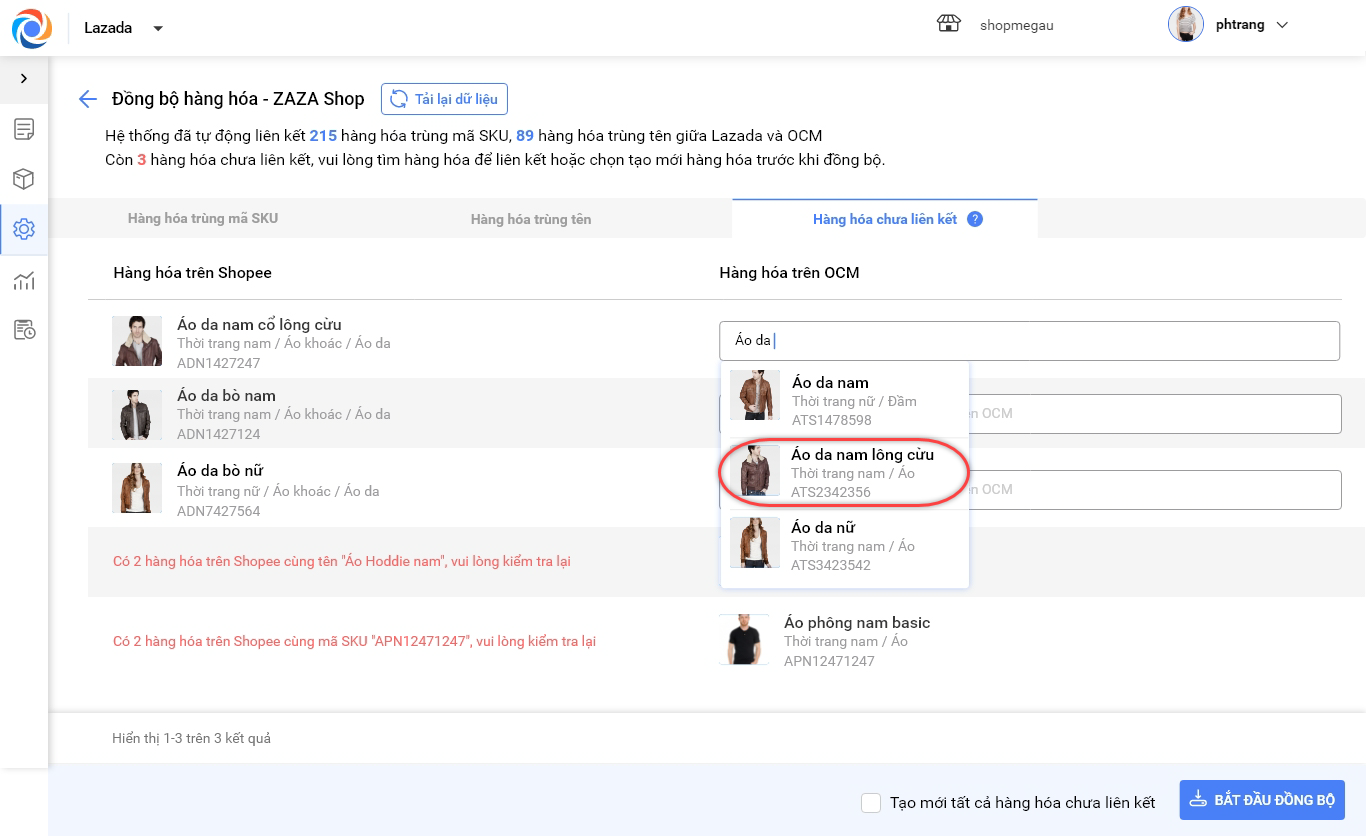The width and height of the screenshot is (1366, 836).
Task: Click the Tải lại dữ liệu button
Action: 445,99
